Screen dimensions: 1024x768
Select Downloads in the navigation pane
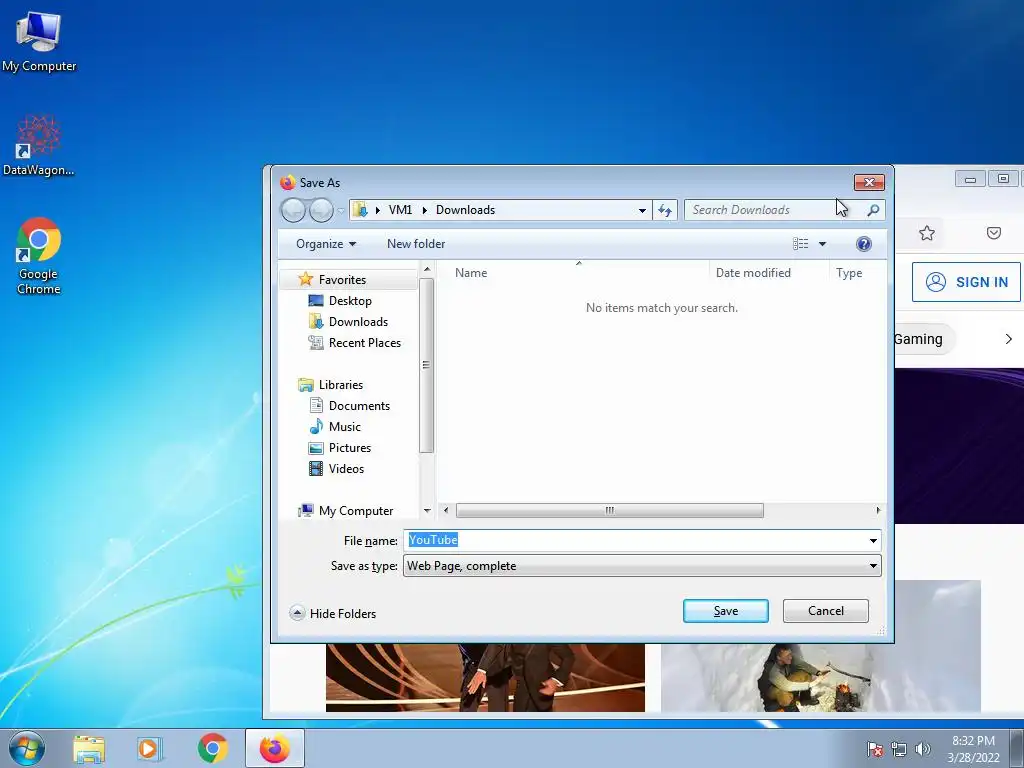coord(358,321)
